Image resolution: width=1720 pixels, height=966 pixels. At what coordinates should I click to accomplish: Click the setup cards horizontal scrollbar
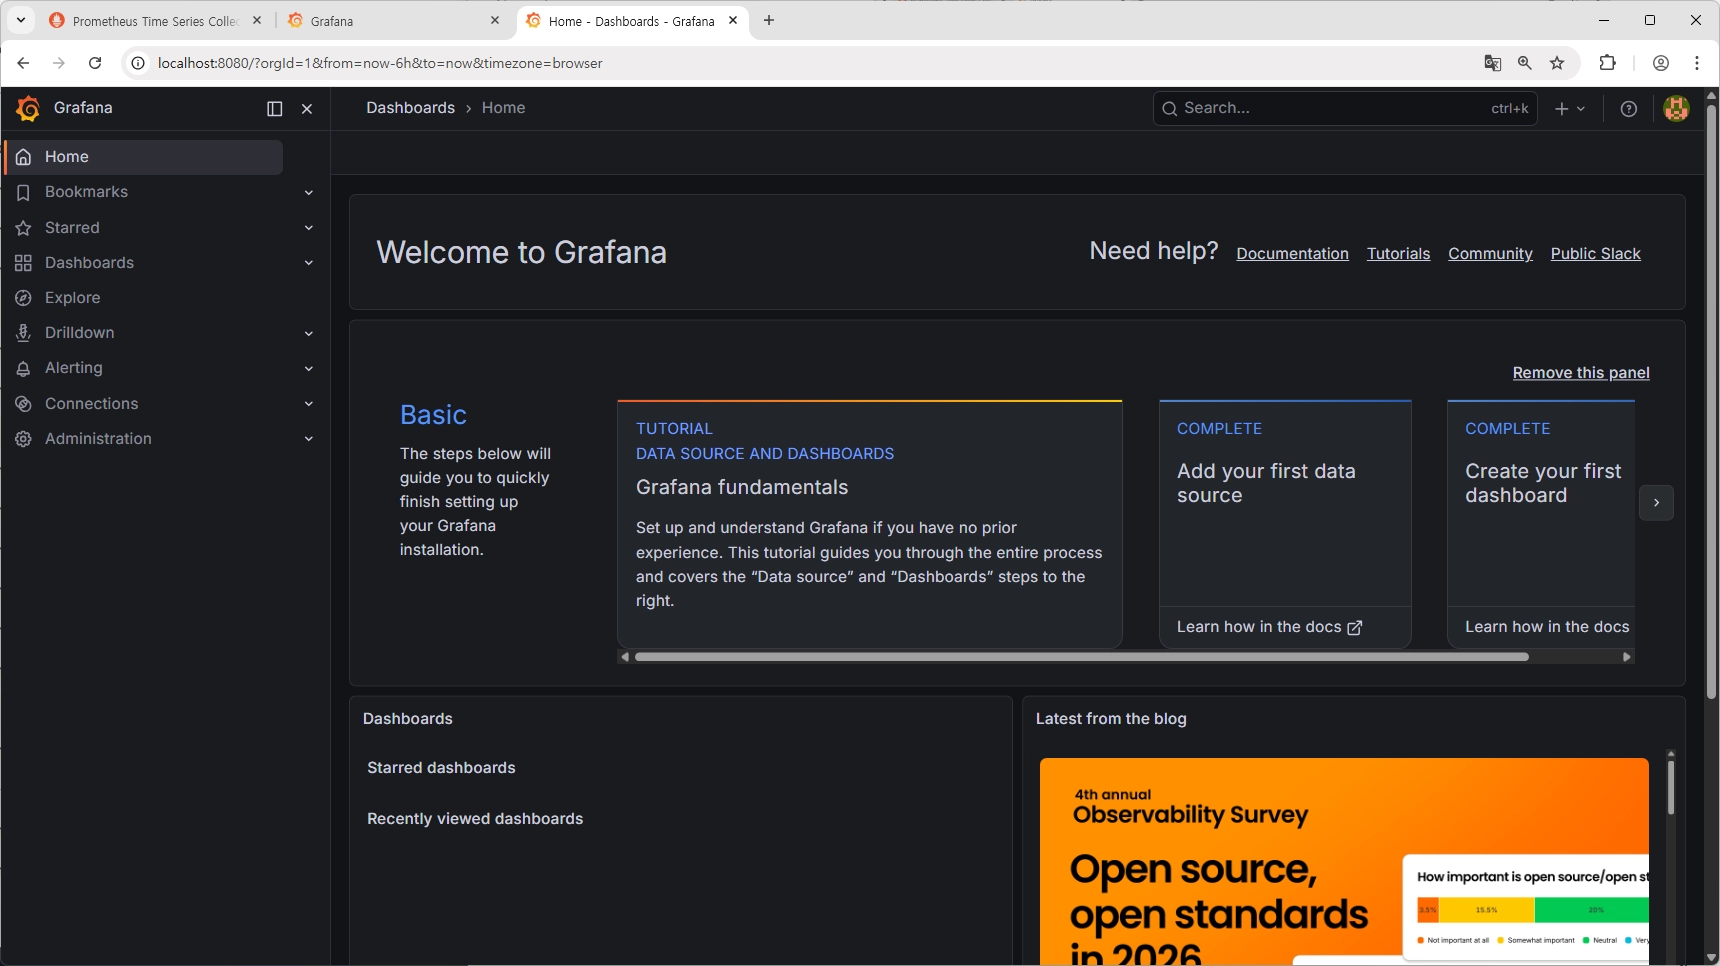click(1081, 657)
